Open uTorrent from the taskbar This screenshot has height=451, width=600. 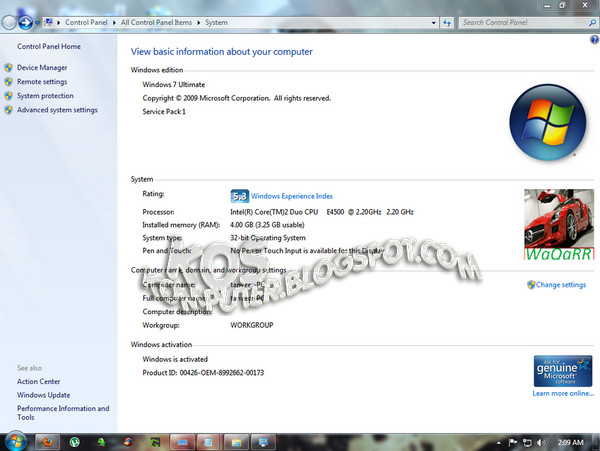pos(75,443)
